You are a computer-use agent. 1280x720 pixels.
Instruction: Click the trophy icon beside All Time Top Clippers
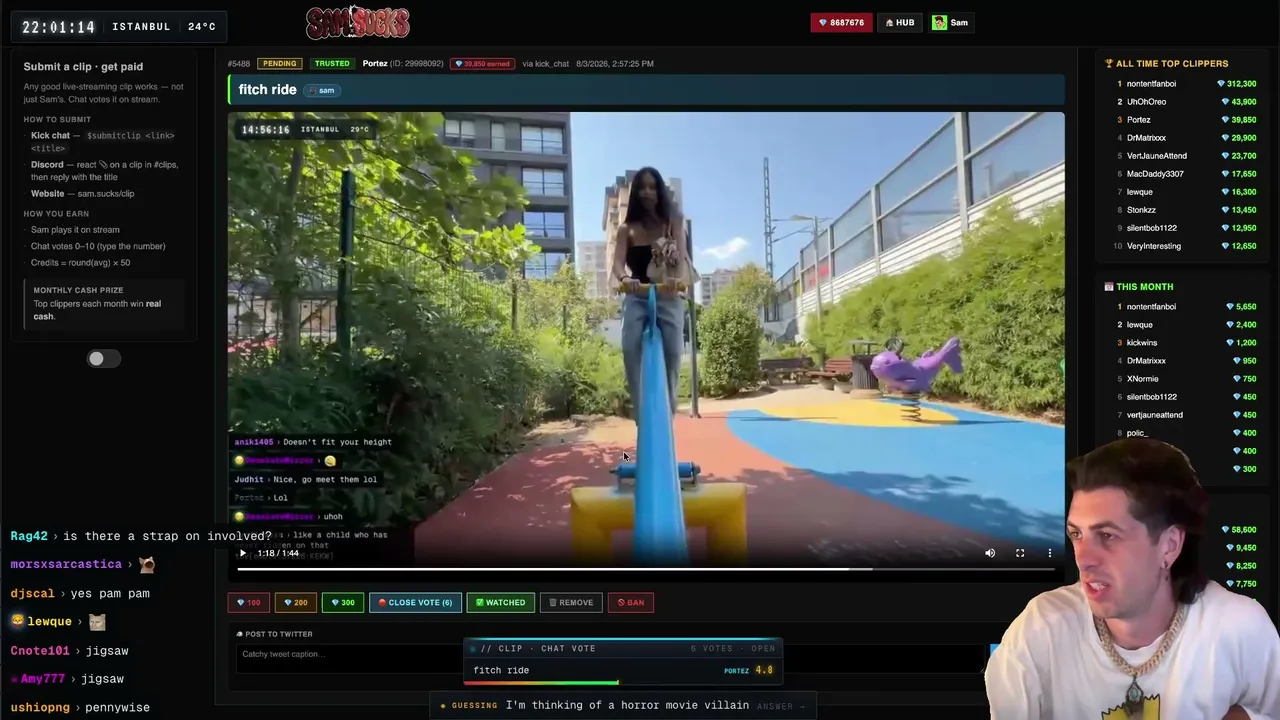pyautogui.click(x=1109, y=64)
